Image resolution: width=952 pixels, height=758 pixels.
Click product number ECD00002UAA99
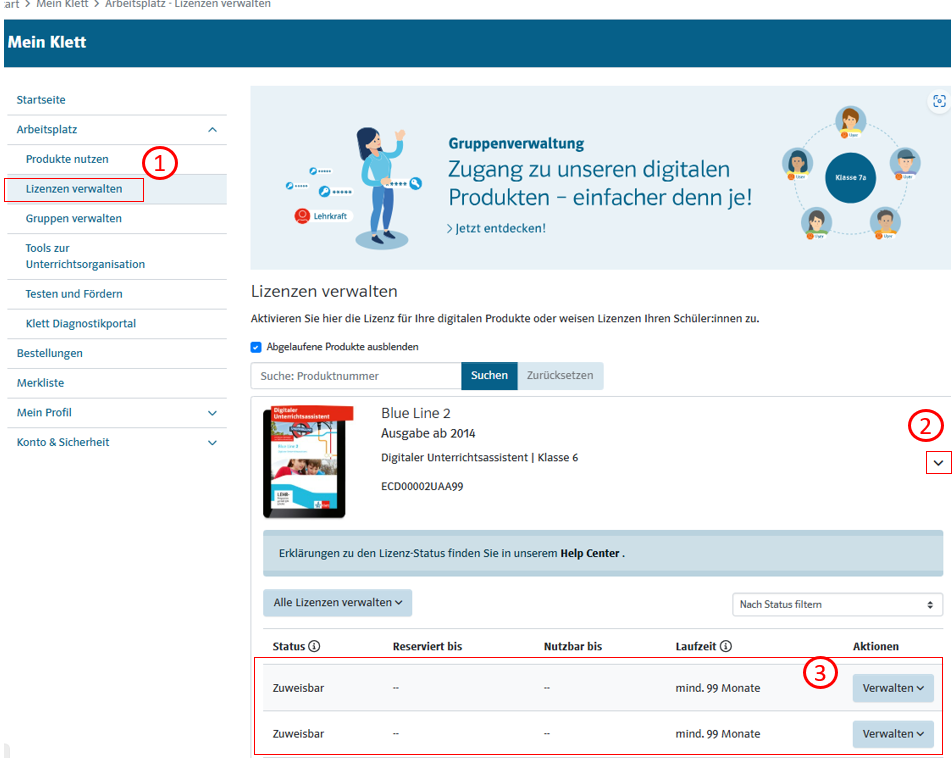click(422, 487)
